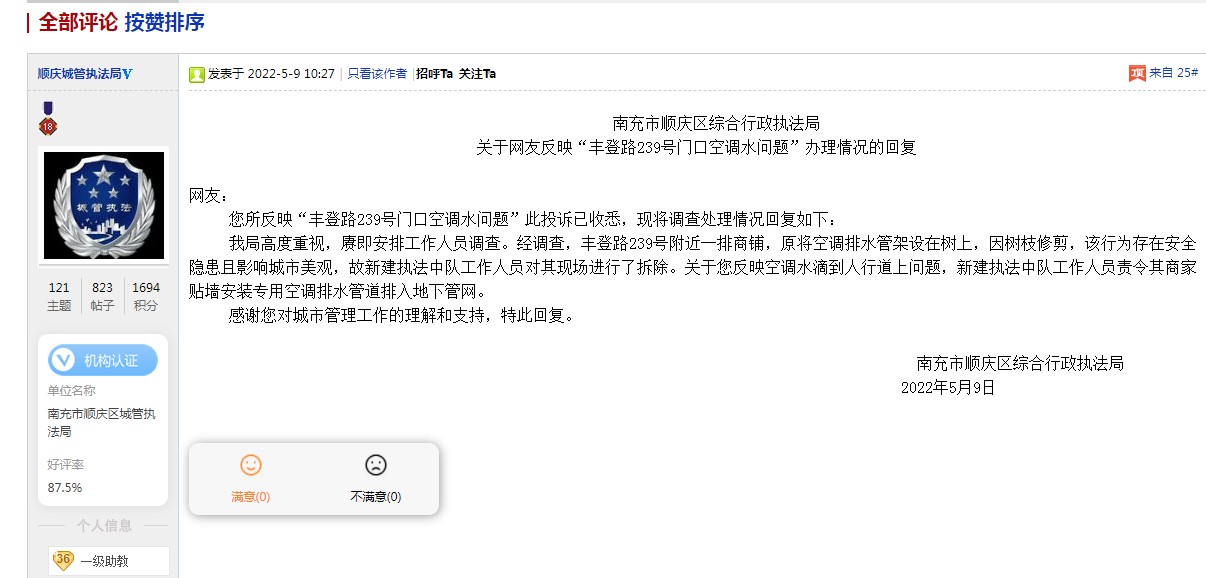The width and height of the screenshot is (1206, 578).
Task: View the user's 121 主题 topics
Action: tap(59, 296)
